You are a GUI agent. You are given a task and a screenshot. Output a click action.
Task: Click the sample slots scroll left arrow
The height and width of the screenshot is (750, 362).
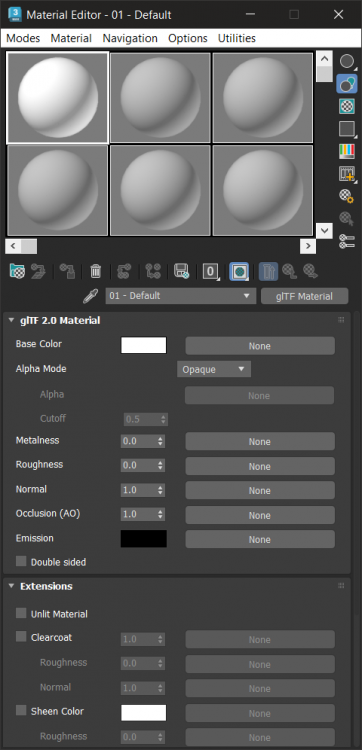12,246
